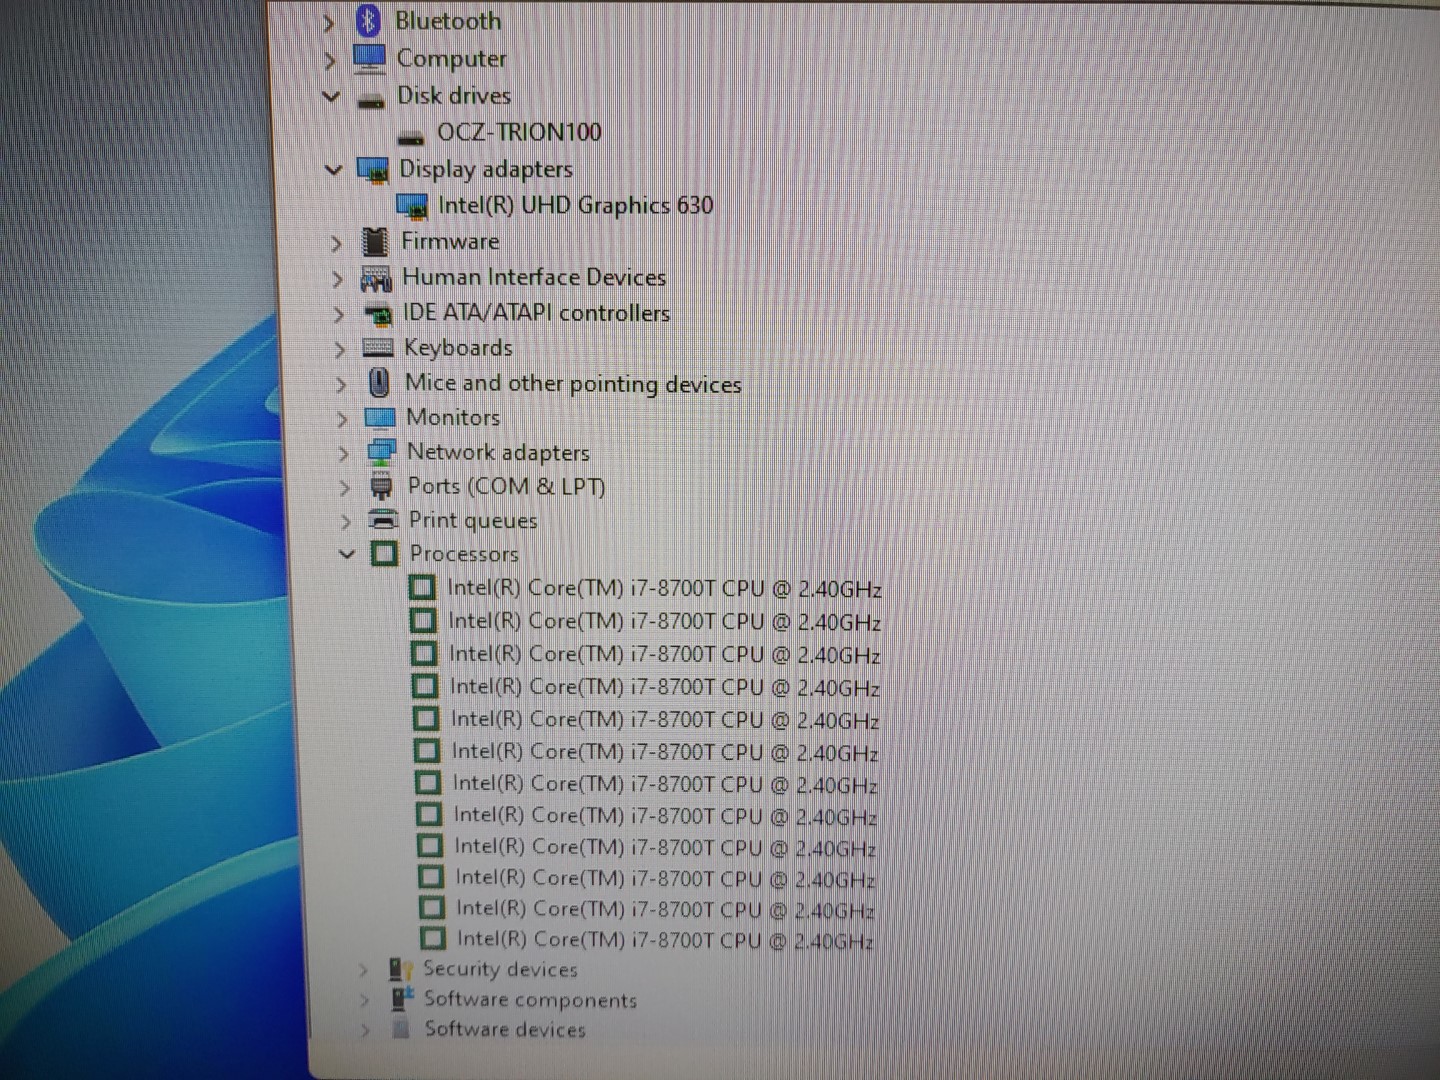Expand the Bluetooth node
This screenshot has height=1080, width=1440.
328,22
